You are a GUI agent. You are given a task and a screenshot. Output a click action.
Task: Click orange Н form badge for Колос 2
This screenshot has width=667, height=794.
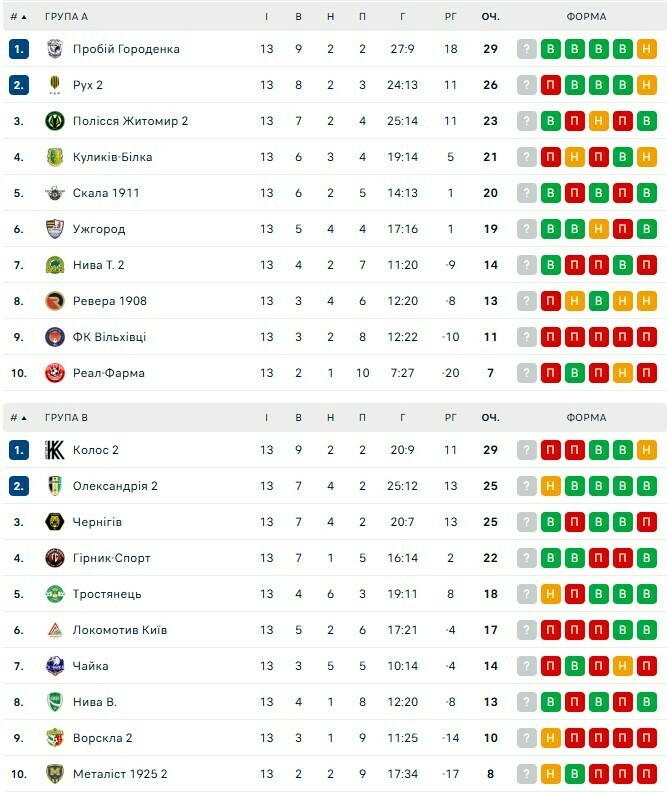647,450
